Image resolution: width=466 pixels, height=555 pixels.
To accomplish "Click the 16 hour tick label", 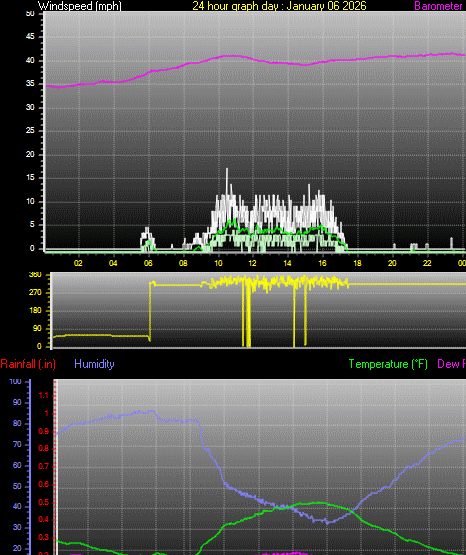I will pos(322,263).
